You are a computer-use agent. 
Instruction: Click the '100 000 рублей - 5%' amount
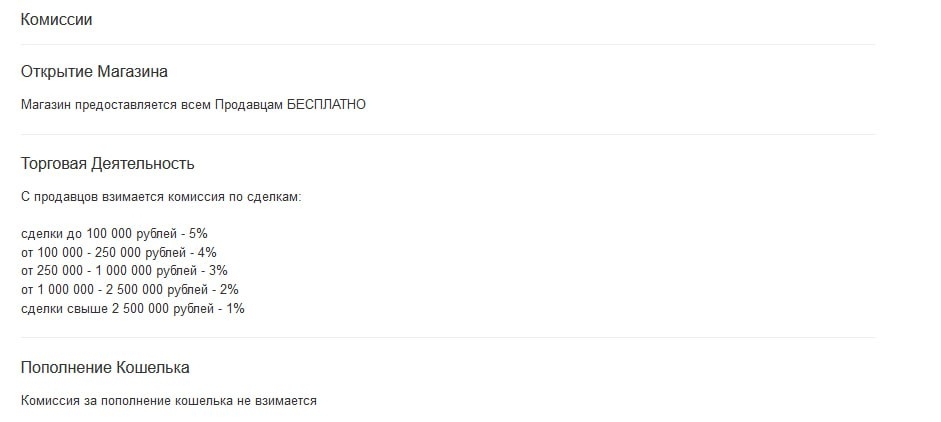[x=147, y=234]
